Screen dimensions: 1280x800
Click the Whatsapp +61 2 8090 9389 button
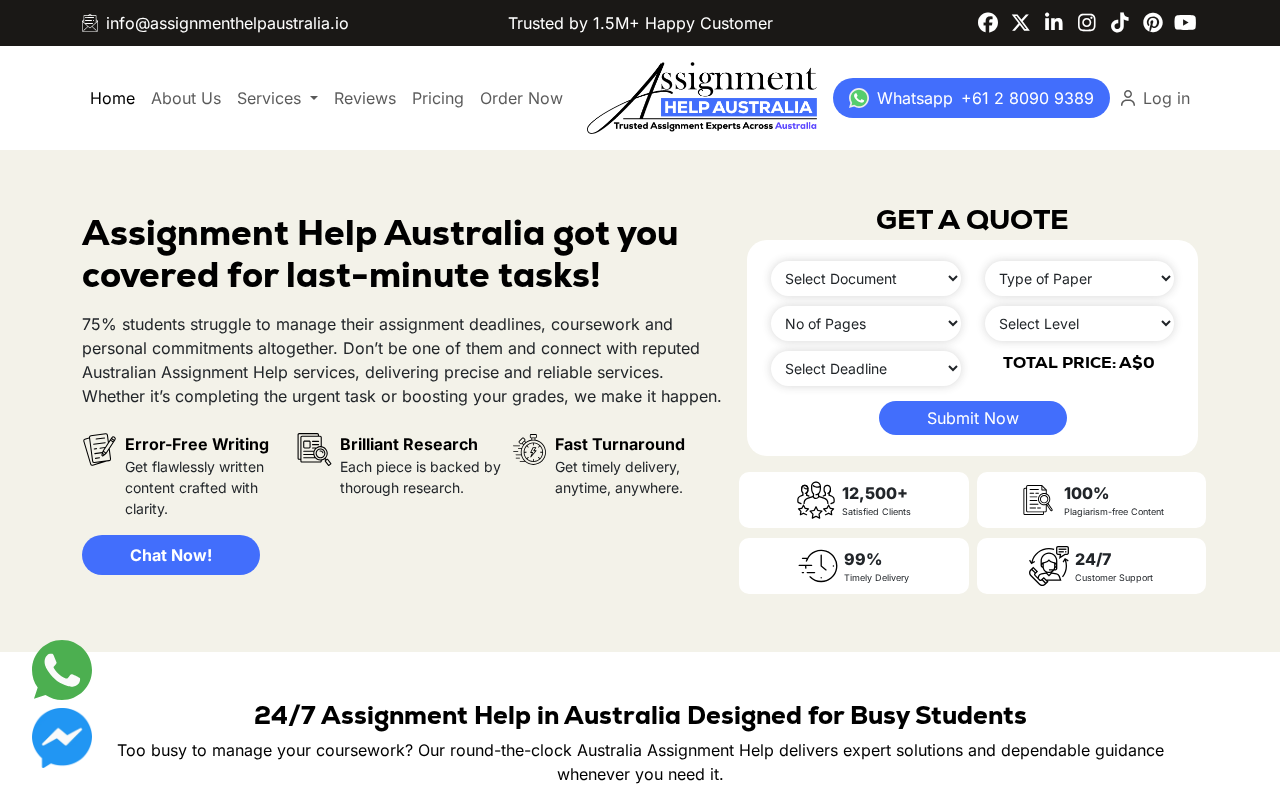click(971, 98)
